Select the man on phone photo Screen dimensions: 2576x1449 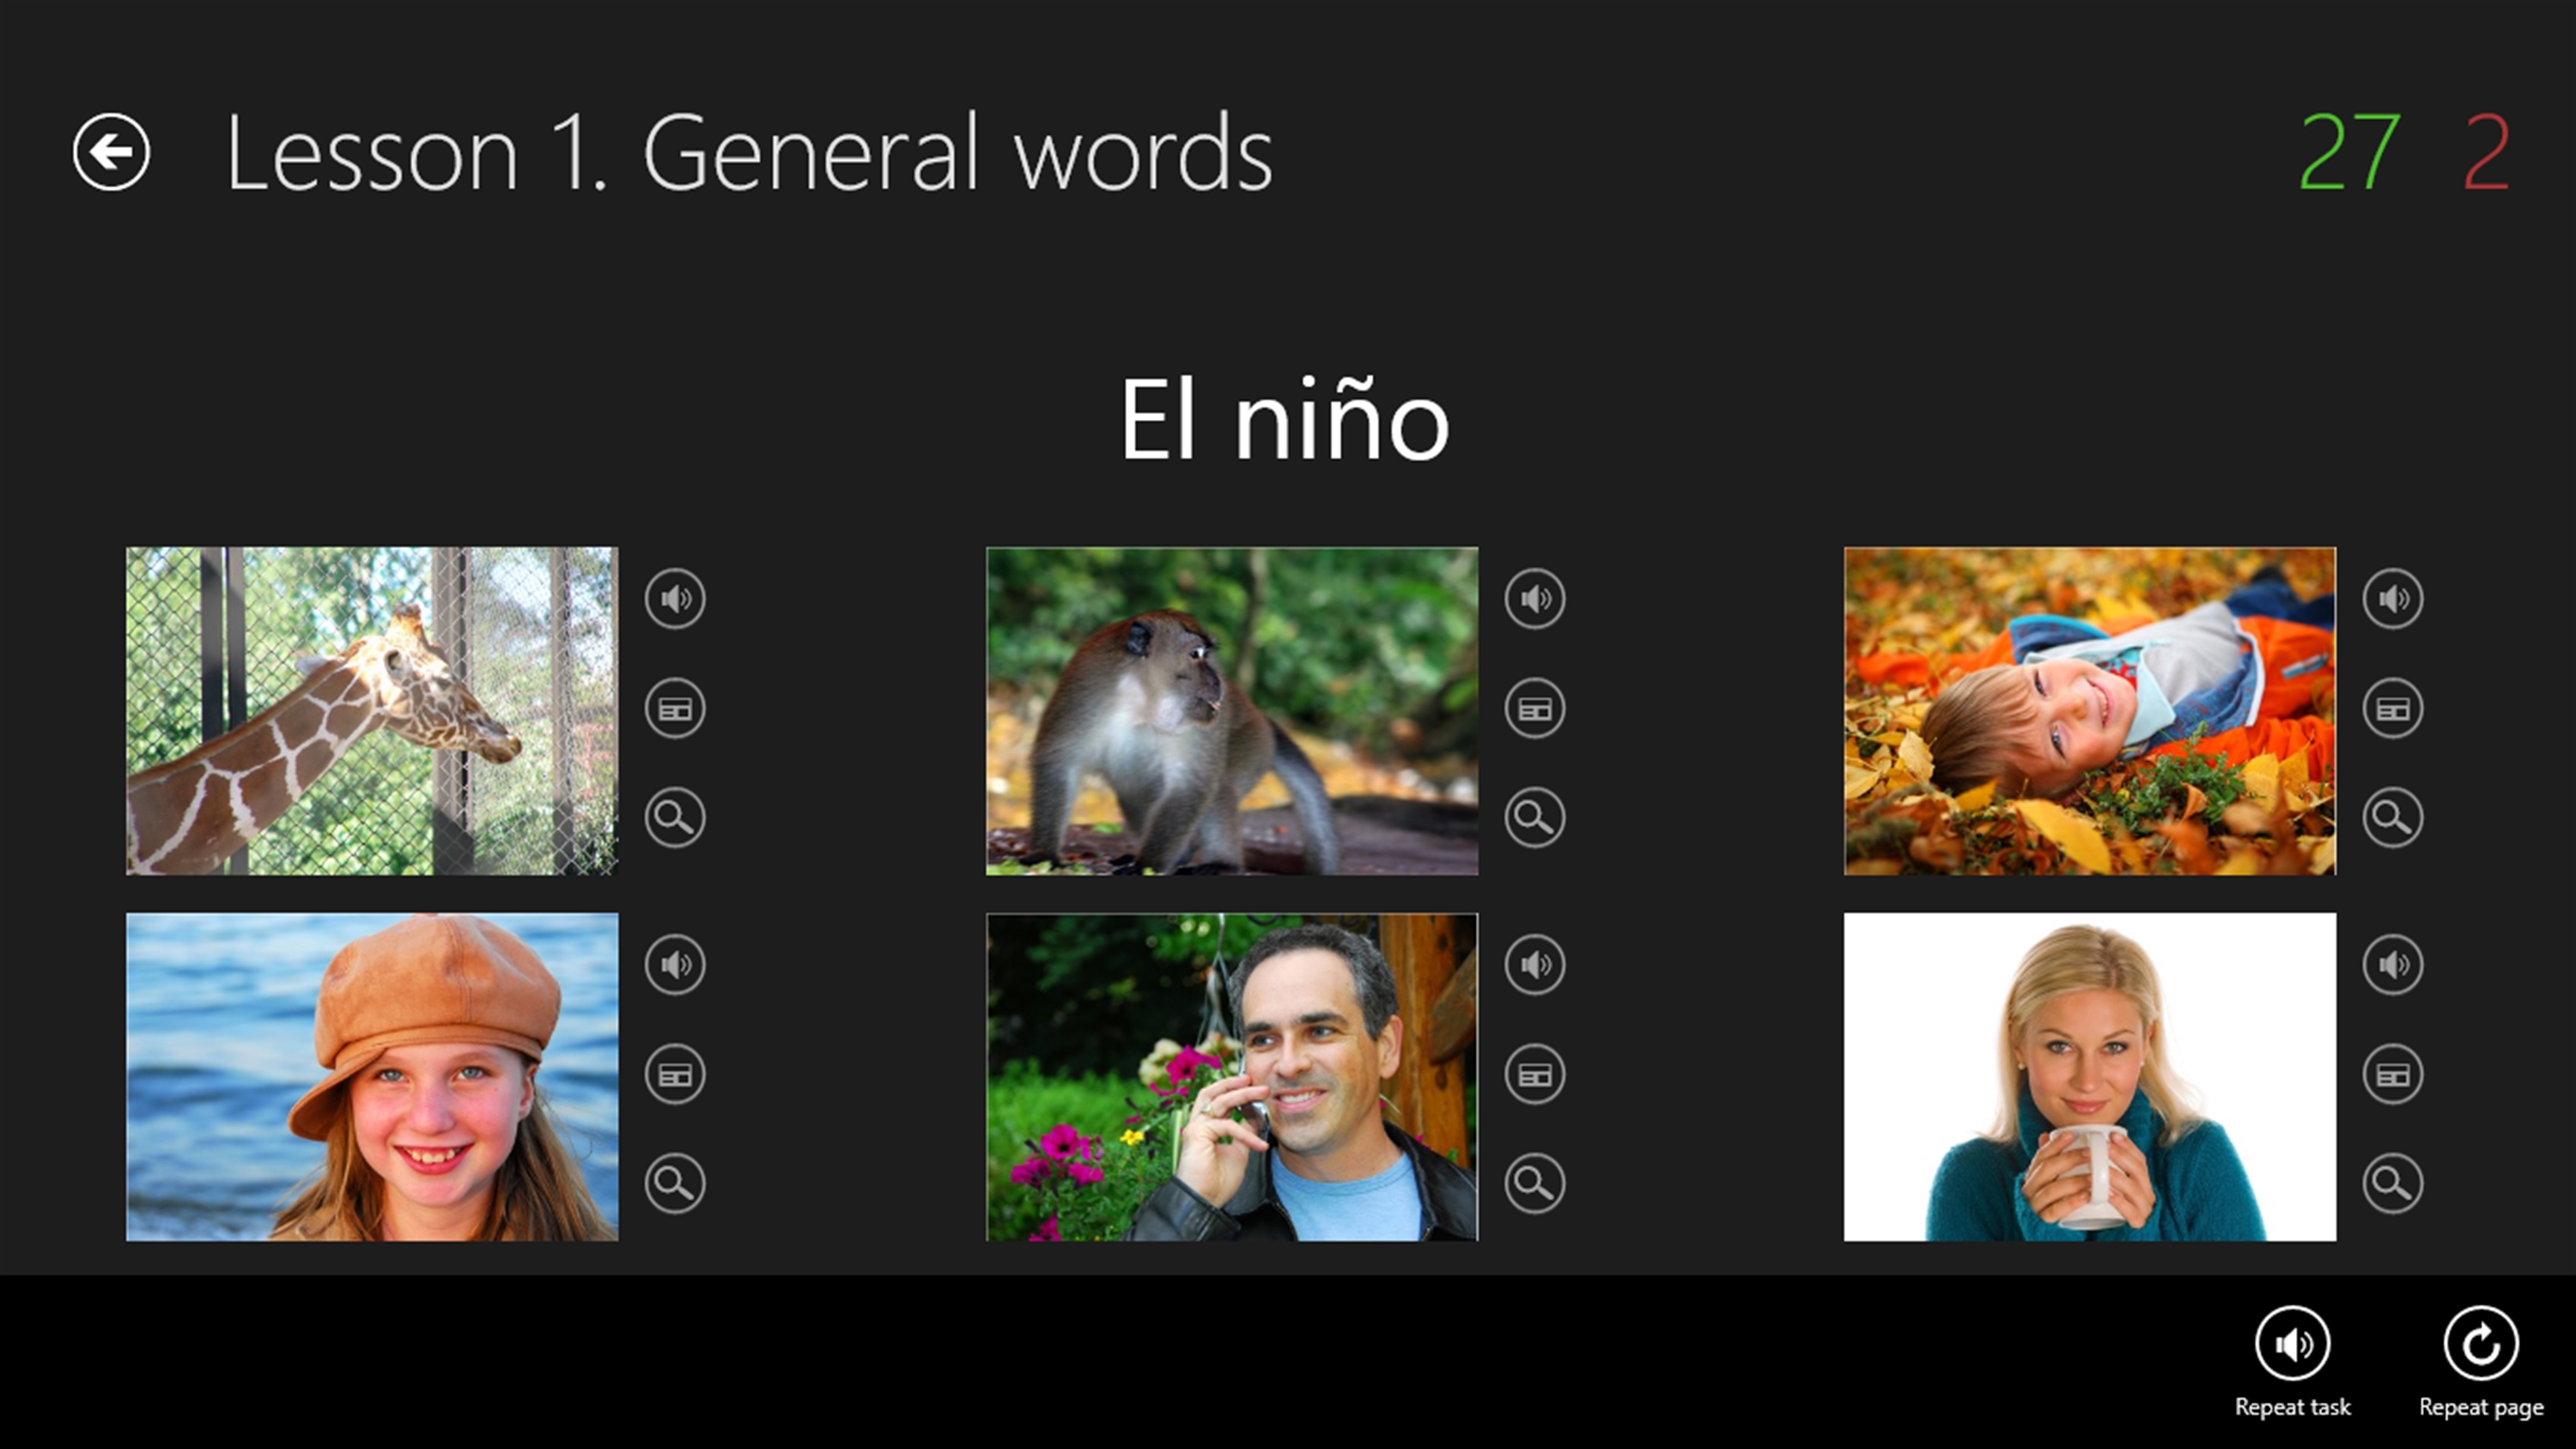tap(1232, 1077)
